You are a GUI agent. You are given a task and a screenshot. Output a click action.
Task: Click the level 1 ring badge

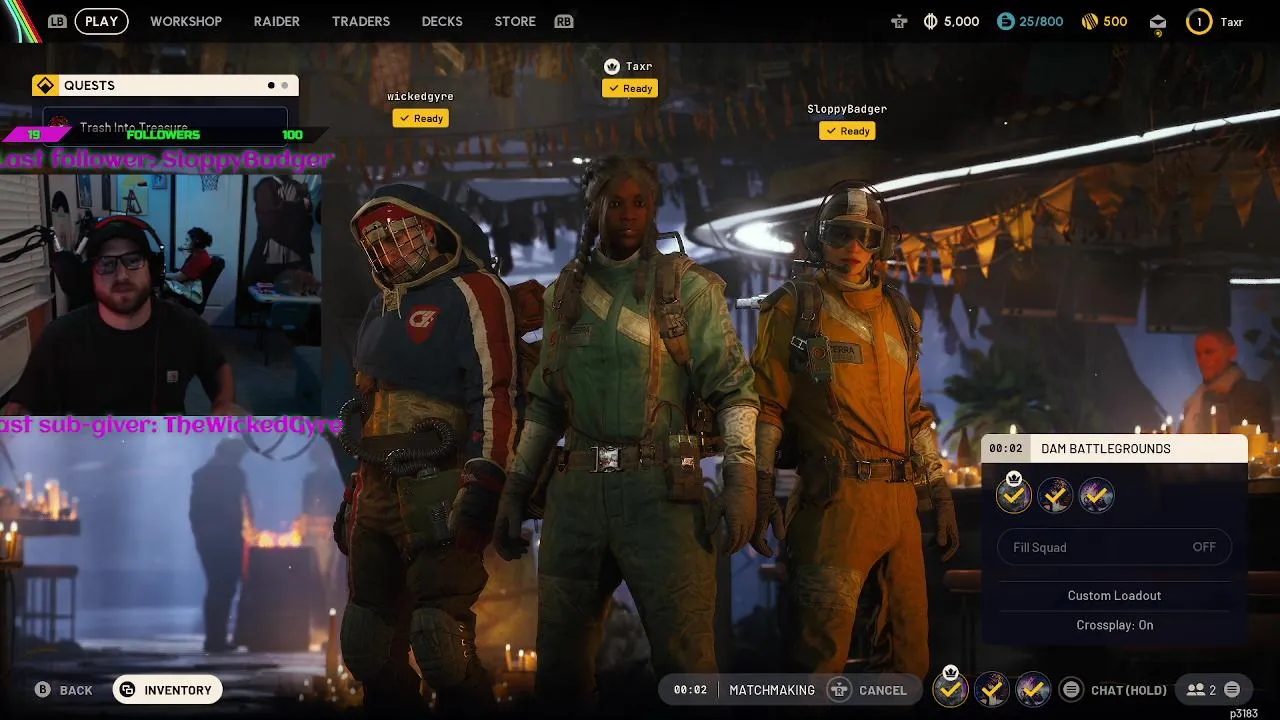point(1199,21)
